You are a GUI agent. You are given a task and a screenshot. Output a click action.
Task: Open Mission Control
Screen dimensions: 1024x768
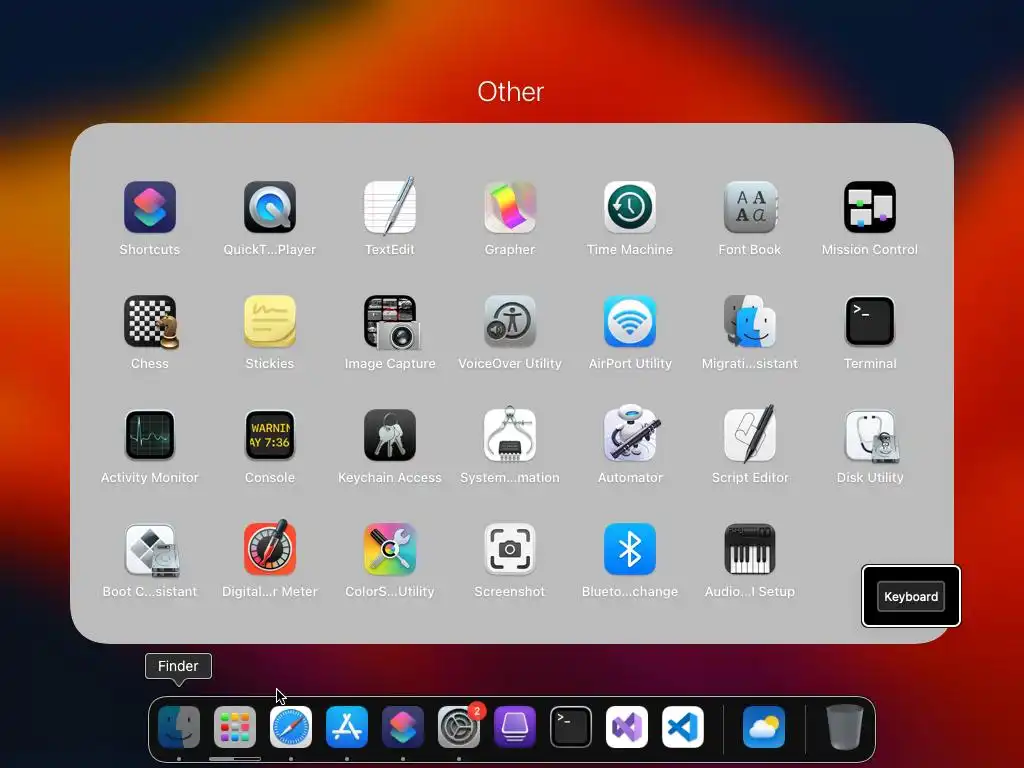tap(870, 208)
